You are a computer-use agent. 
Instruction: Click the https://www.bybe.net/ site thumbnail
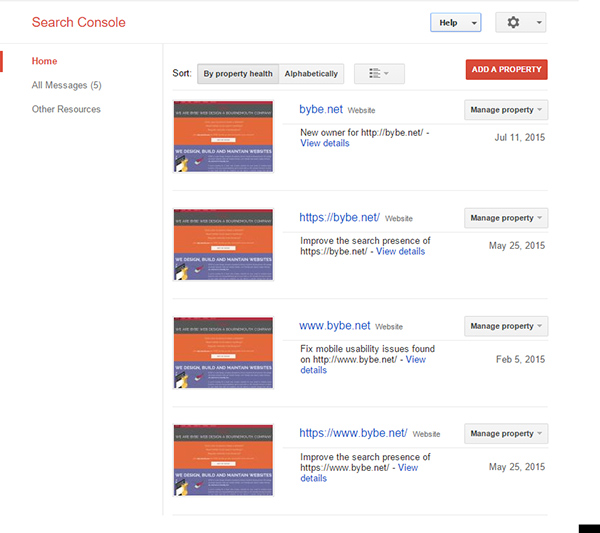tap(223, 460)
